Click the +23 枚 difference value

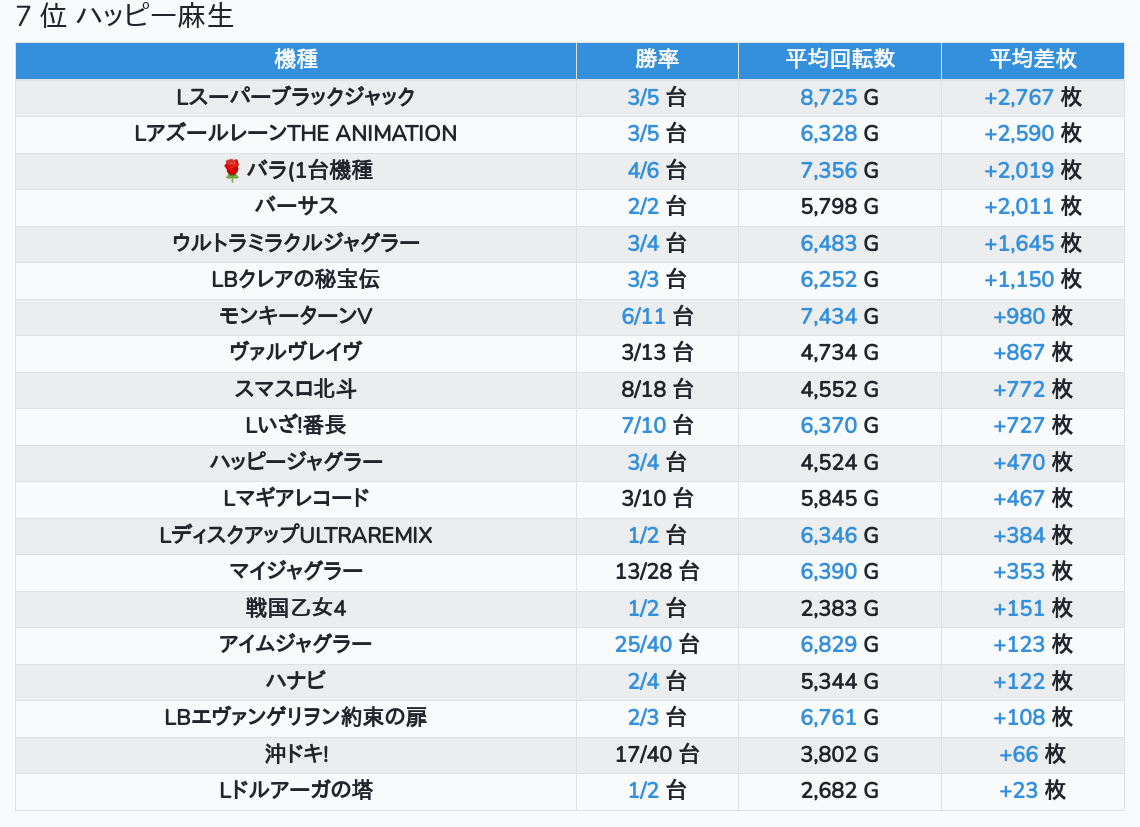(x=1032, y=791)
